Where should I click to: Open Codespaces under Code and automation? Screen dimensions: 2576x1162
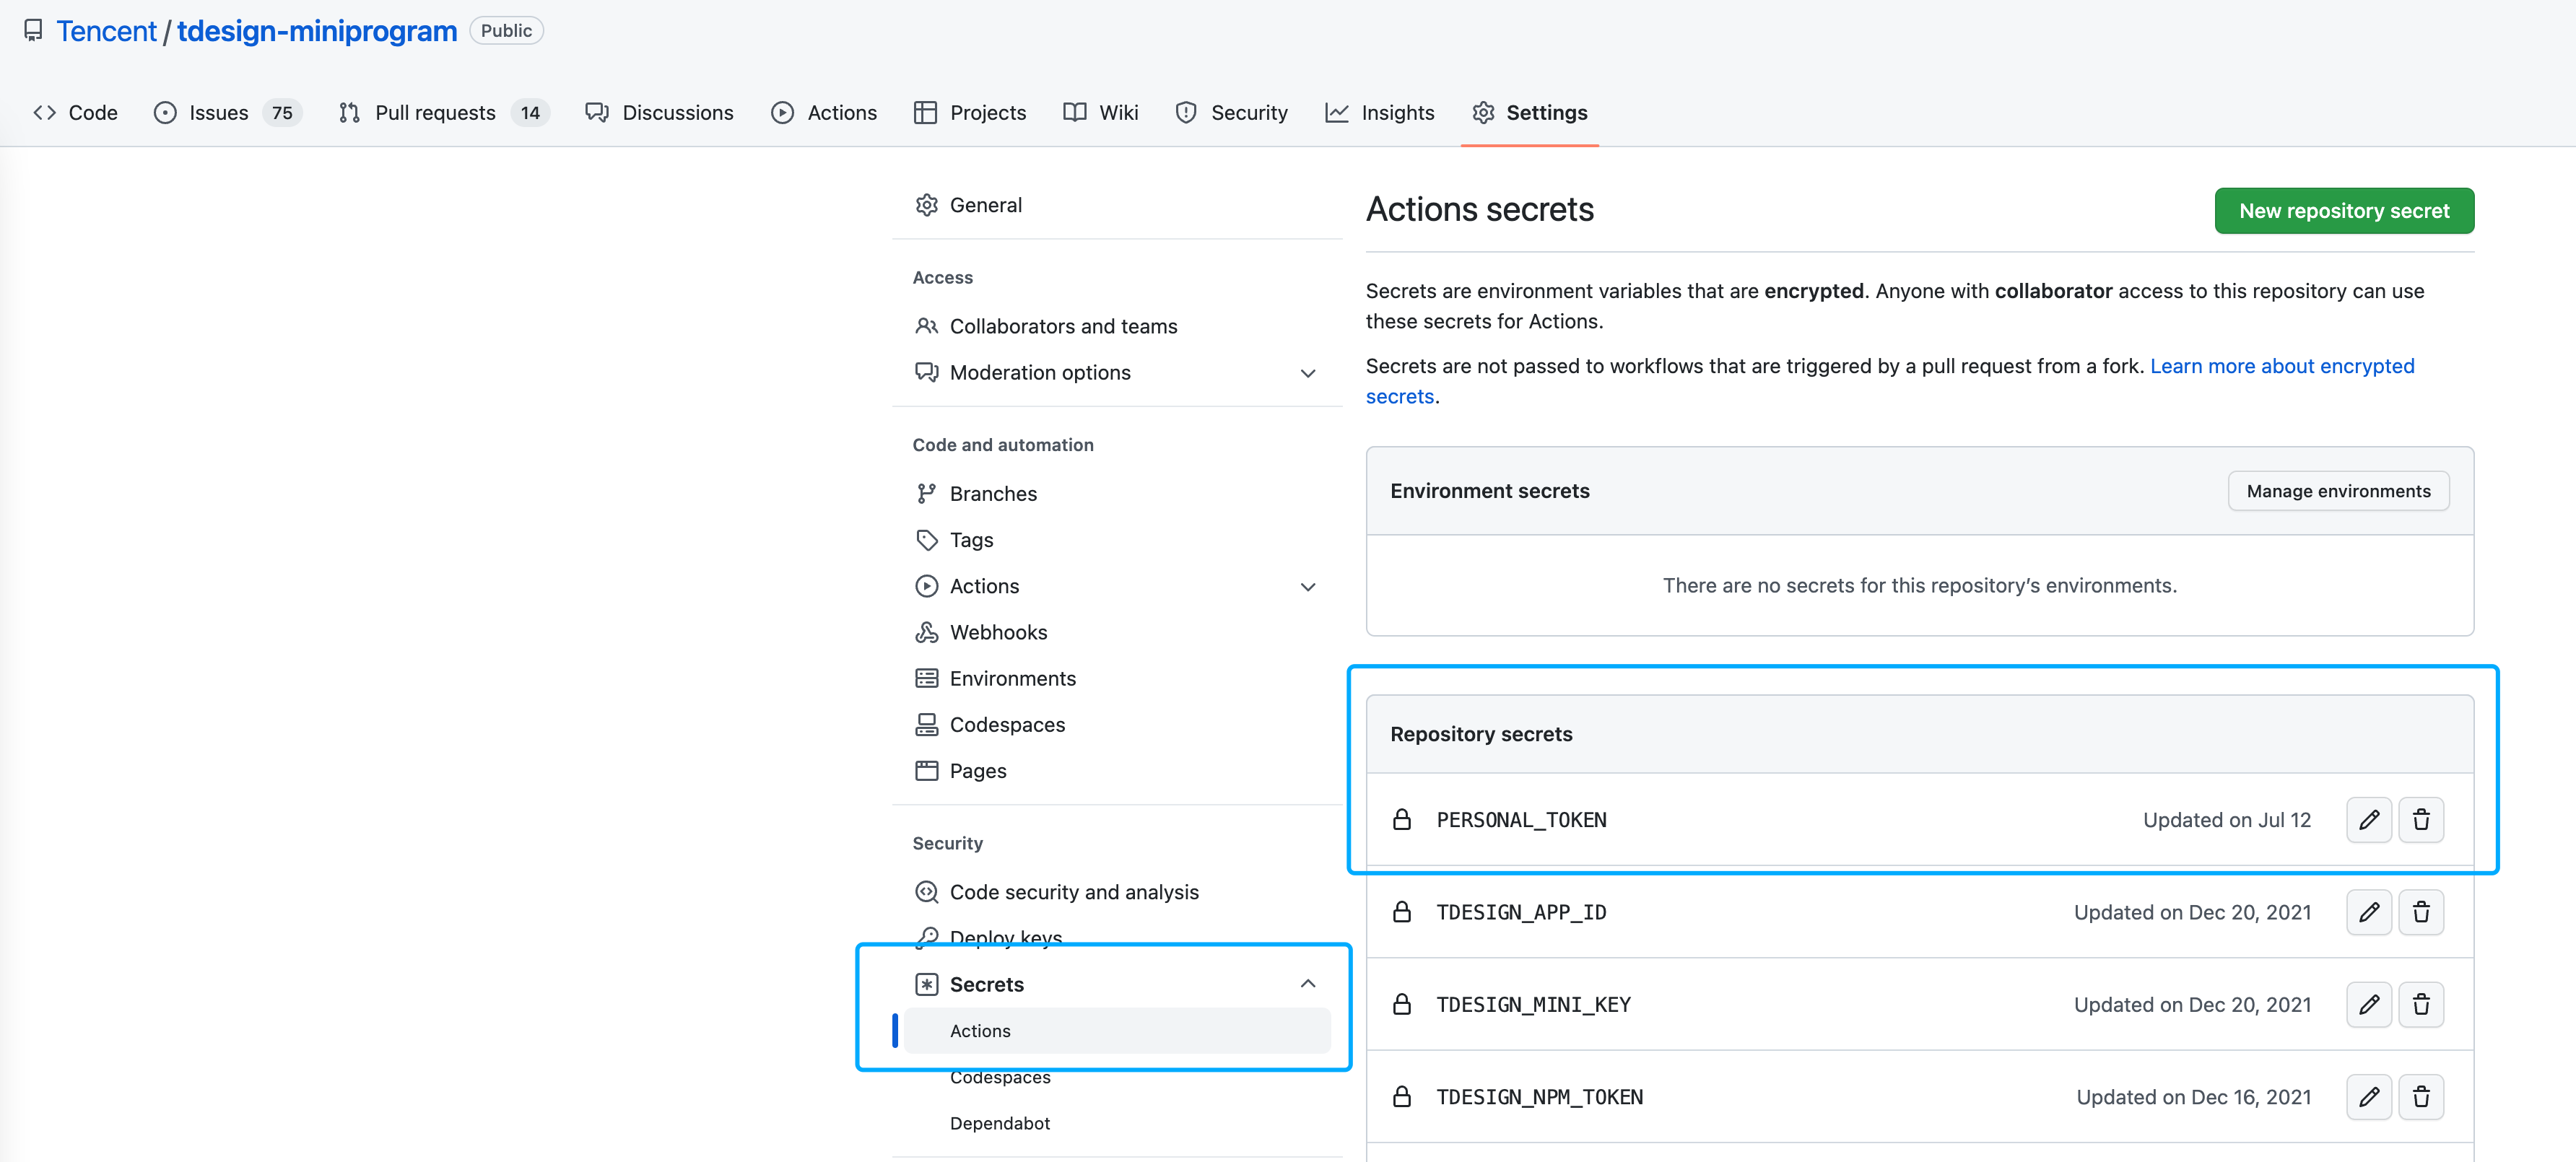[x=1117, y=725]
